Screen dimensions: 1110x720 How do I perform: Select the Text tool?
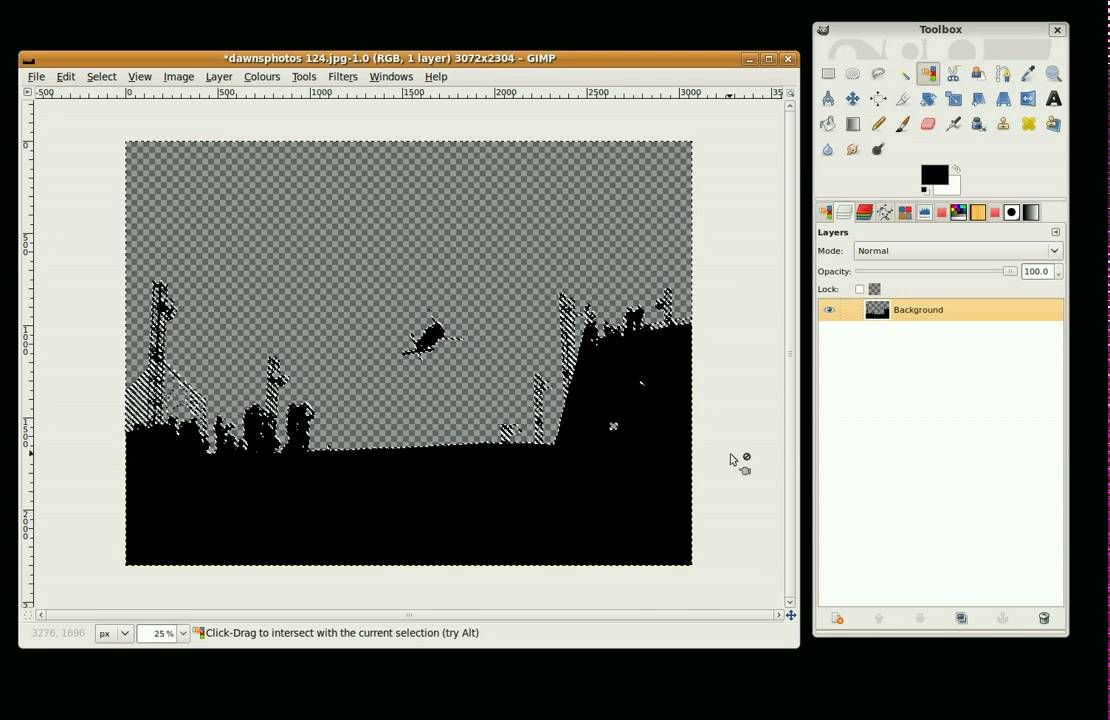point(1053,99)
